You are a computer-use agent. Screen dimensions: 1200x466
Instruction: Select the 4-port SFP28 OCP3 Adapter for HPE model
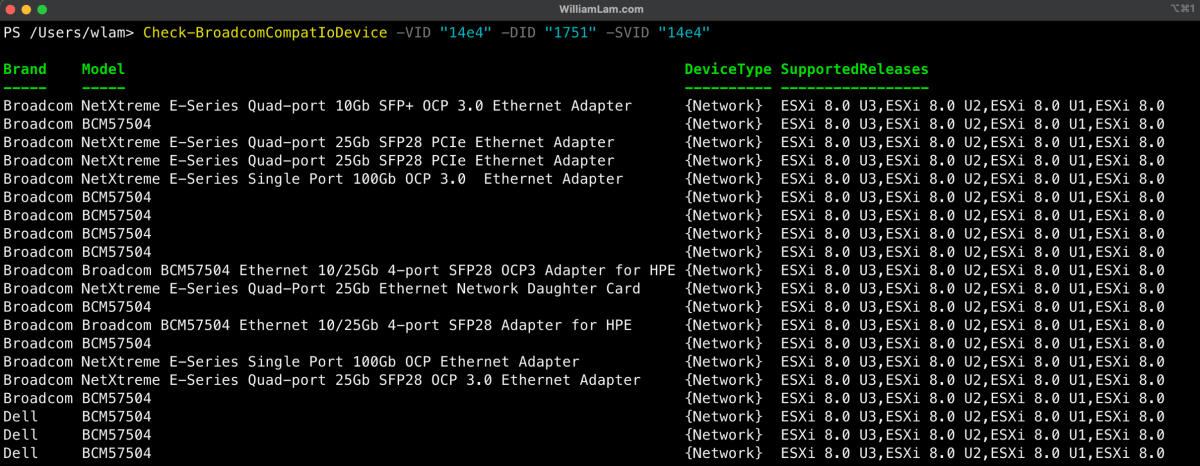[x=378, y=271]
